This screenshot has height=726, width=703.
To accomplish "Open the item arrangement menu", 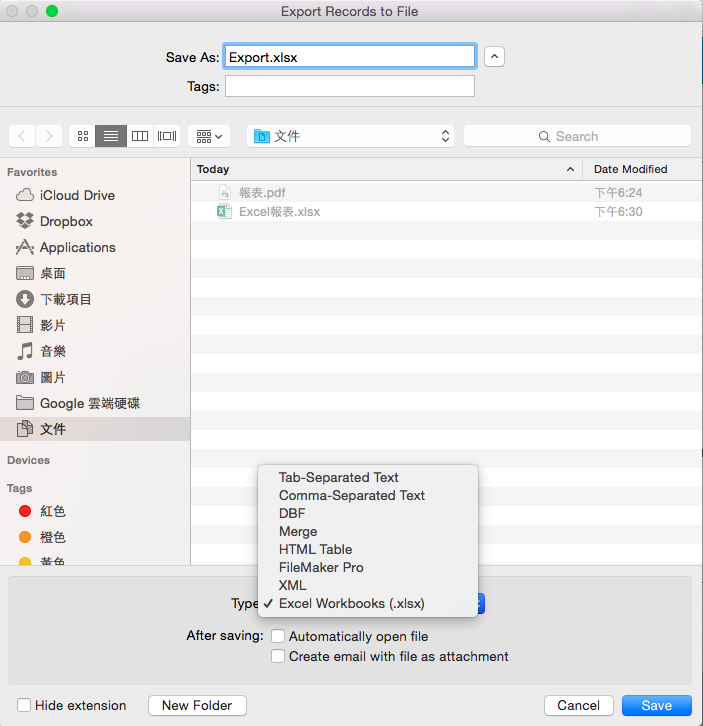I will pos(209,136).
